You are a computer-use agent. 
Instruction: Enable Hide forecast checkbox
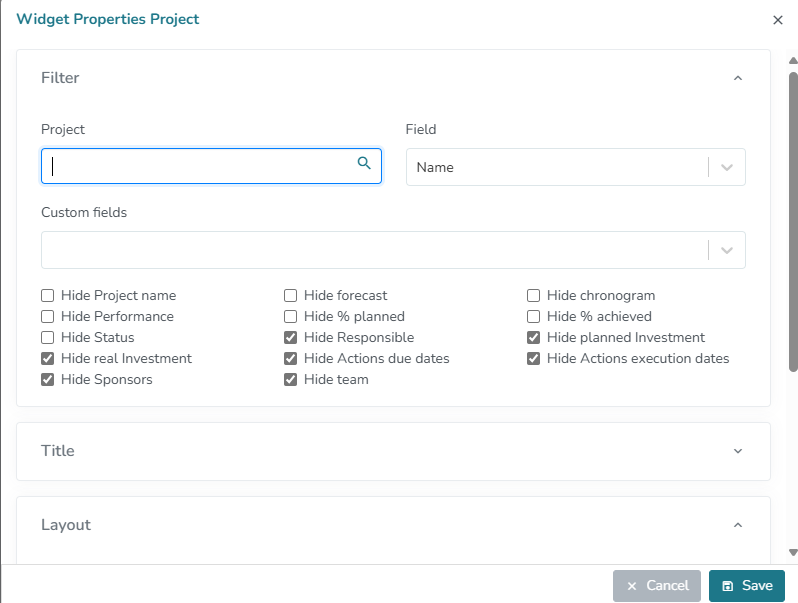[291, 296]
